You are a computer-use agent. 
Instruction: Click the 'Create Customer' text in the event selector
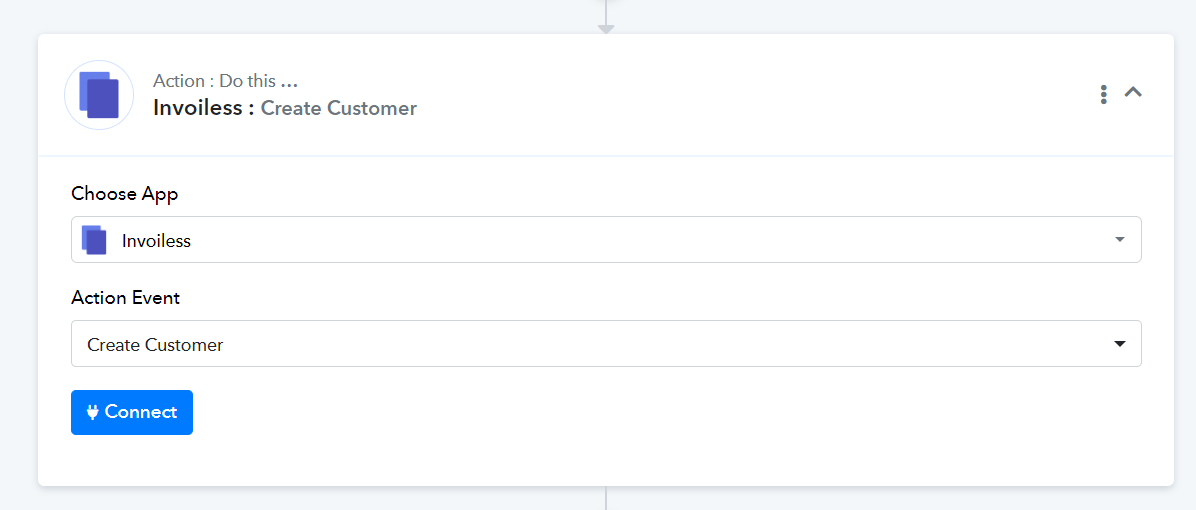click(x=155, y=345)
